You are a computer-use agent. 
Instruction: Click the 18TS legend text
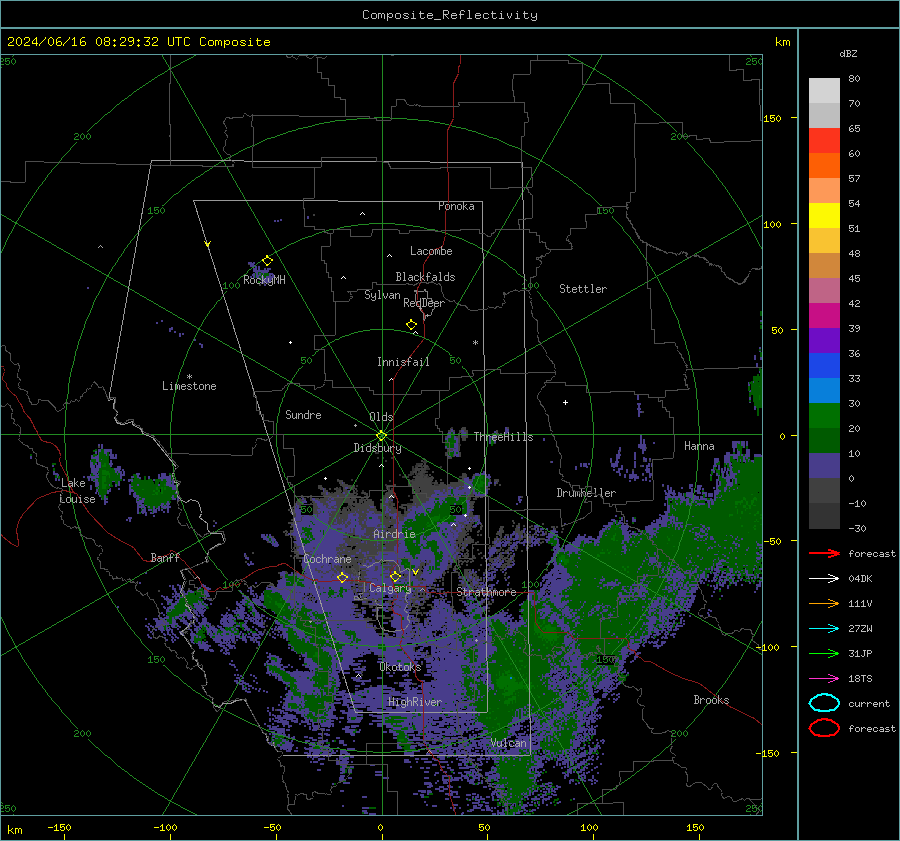860,679
